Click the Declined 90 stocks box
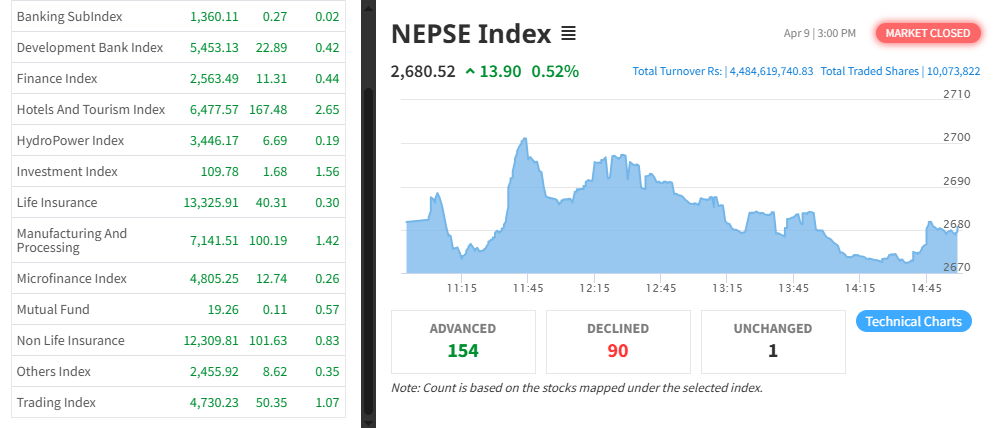Screen dimensions: 995x428 pyautogui.click(x=617, y=341)
